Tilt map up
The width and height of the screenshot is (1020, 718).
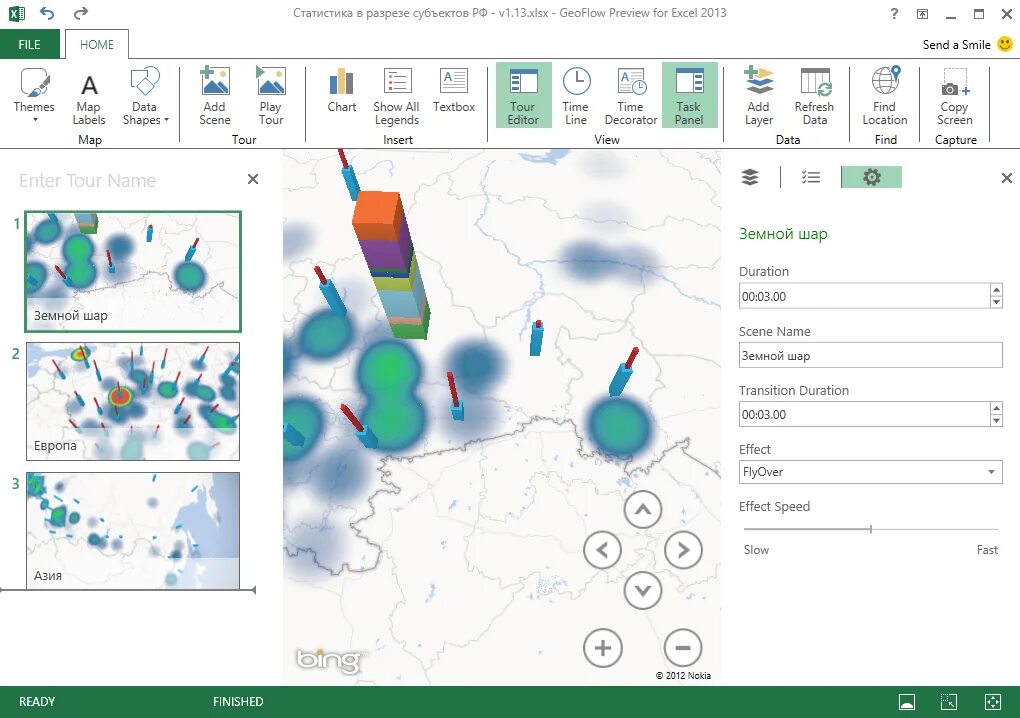click(643, 509)
